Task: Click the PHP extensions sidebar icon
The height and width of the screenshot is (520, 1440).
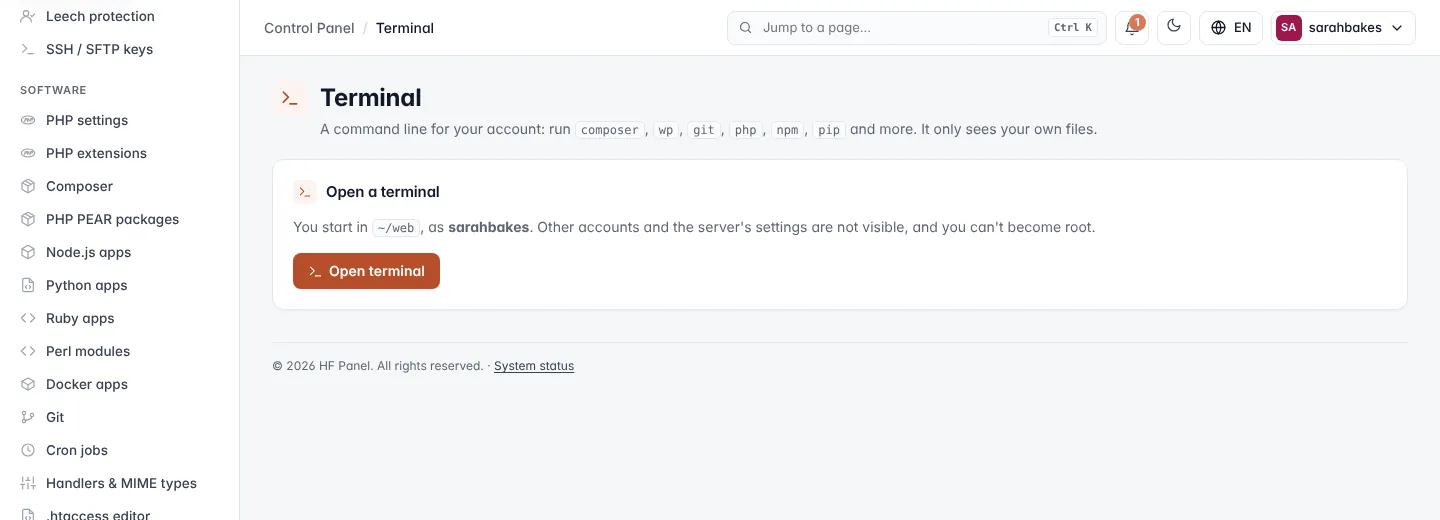Action: pyautogui.click(x=28, y=153)
